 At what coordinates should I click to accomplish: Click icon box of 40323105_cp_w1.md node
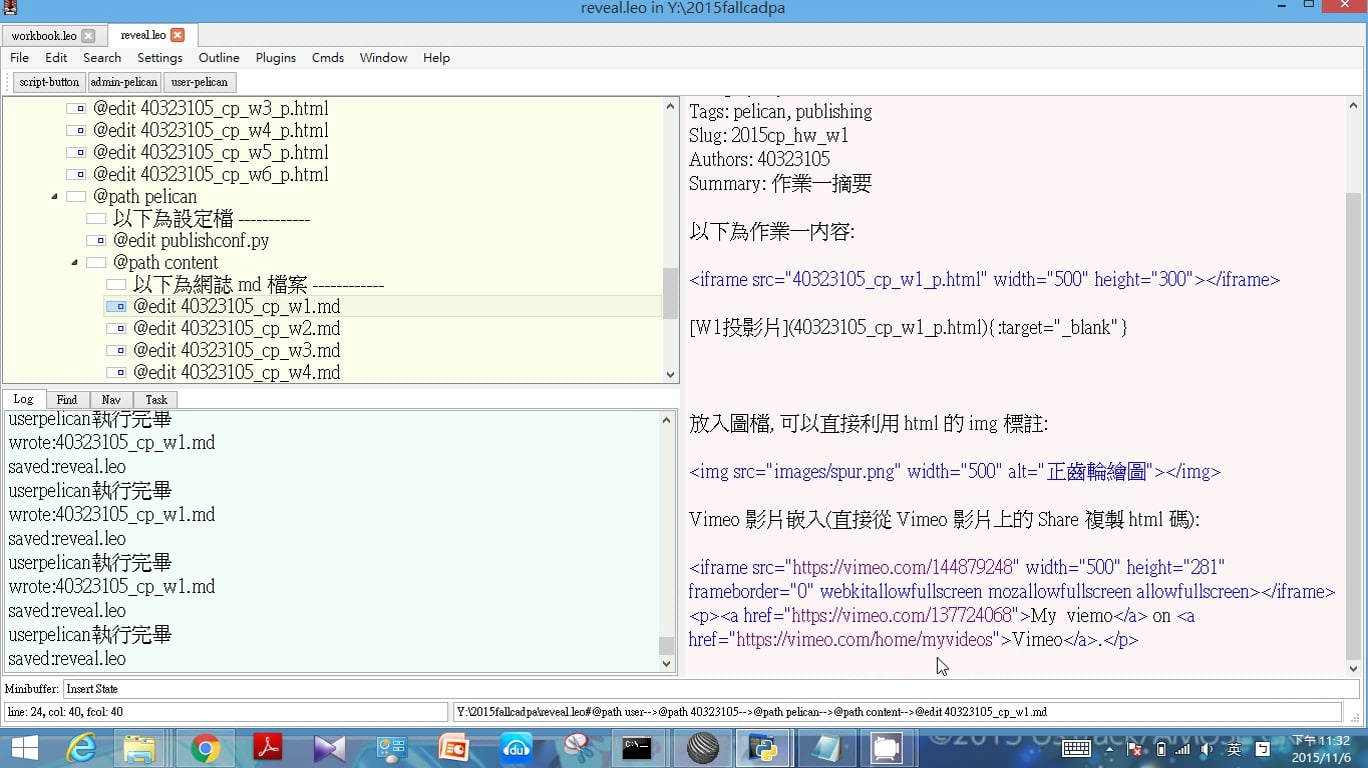point(116,306)
